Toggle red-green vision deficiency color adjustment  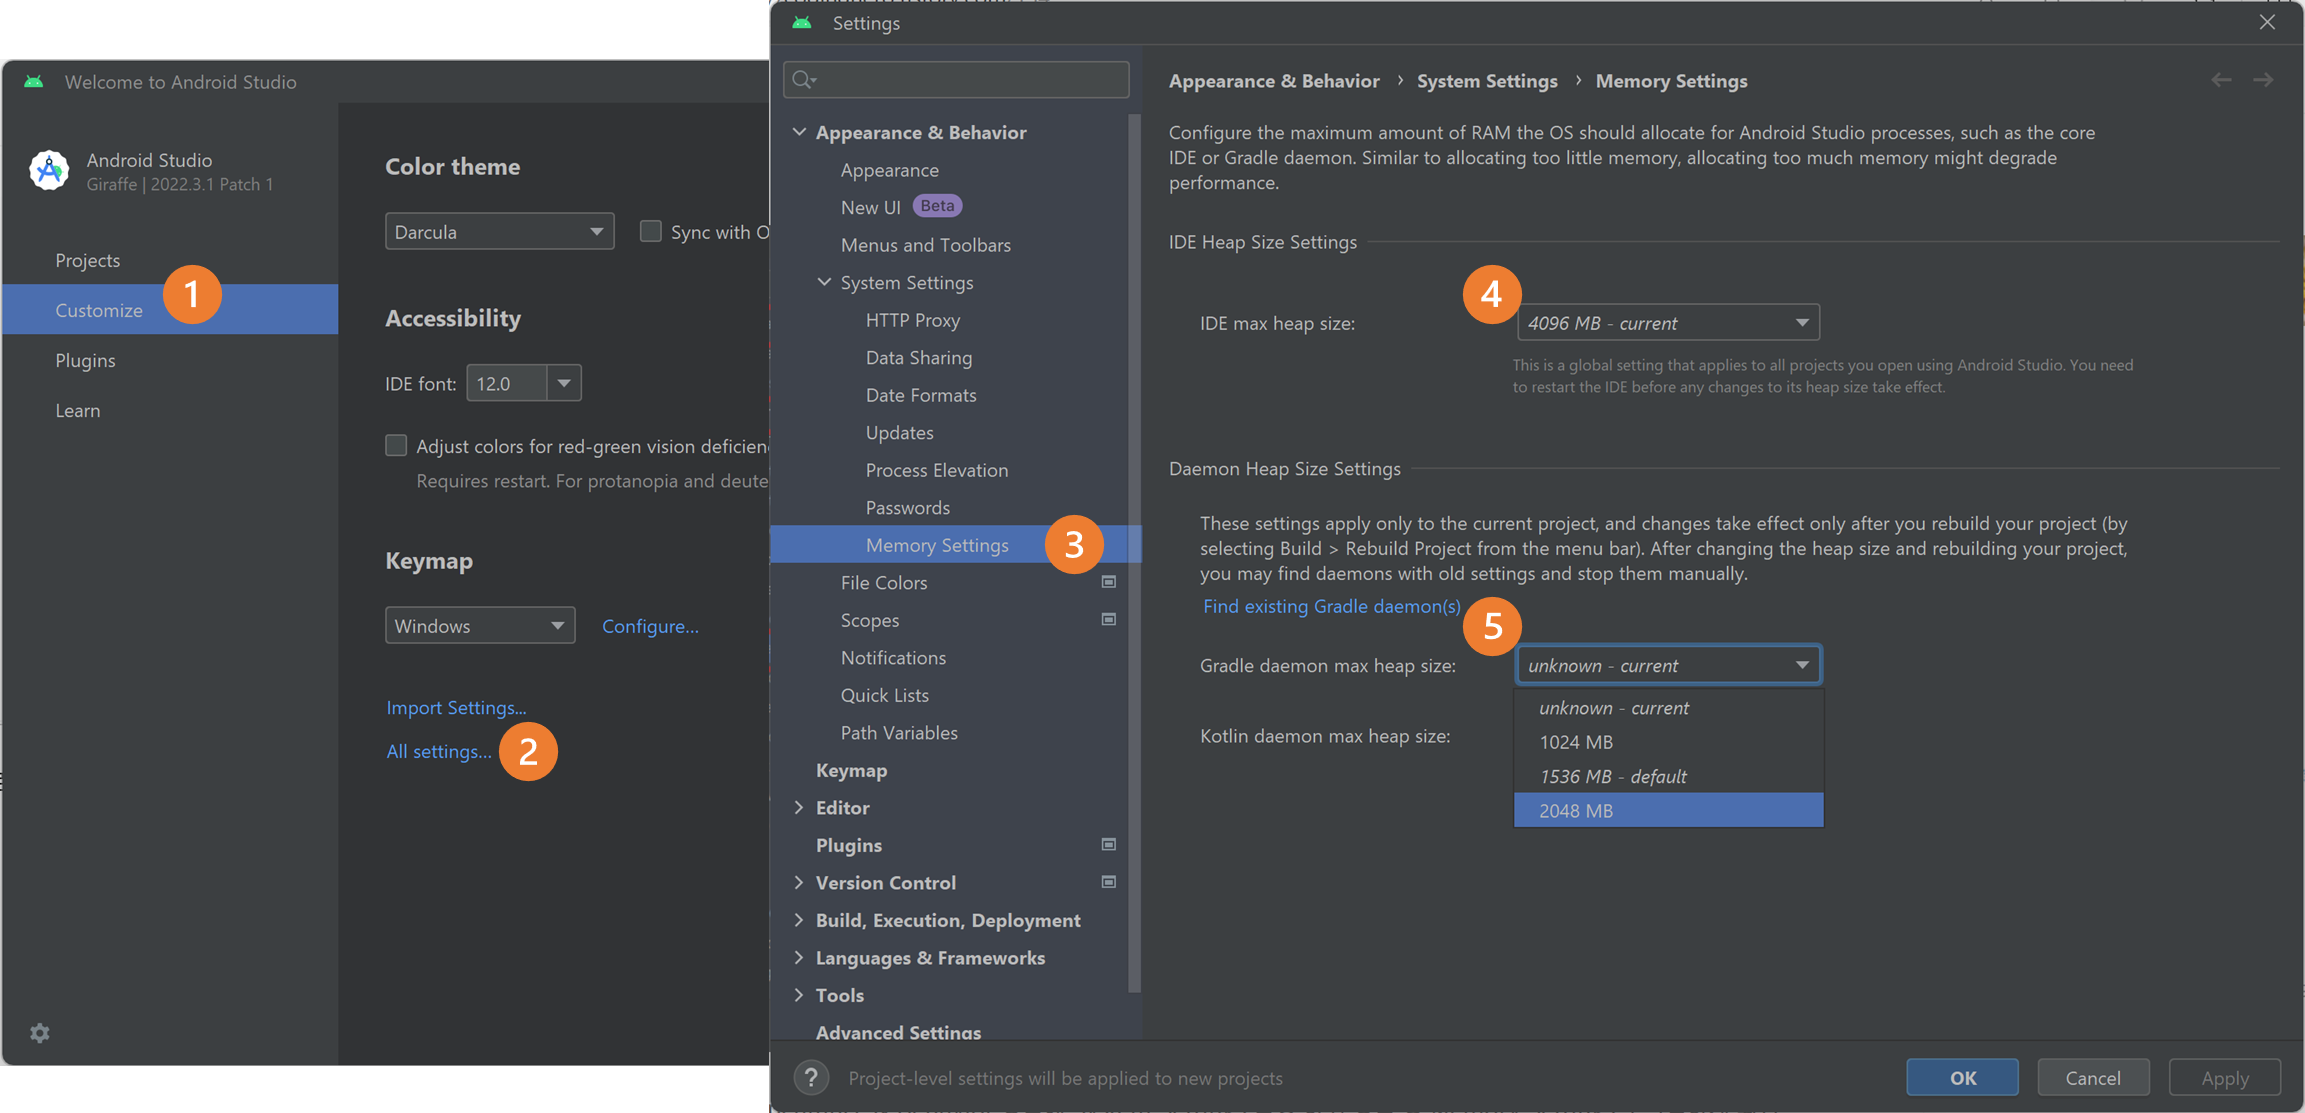[x=397, y=446]
